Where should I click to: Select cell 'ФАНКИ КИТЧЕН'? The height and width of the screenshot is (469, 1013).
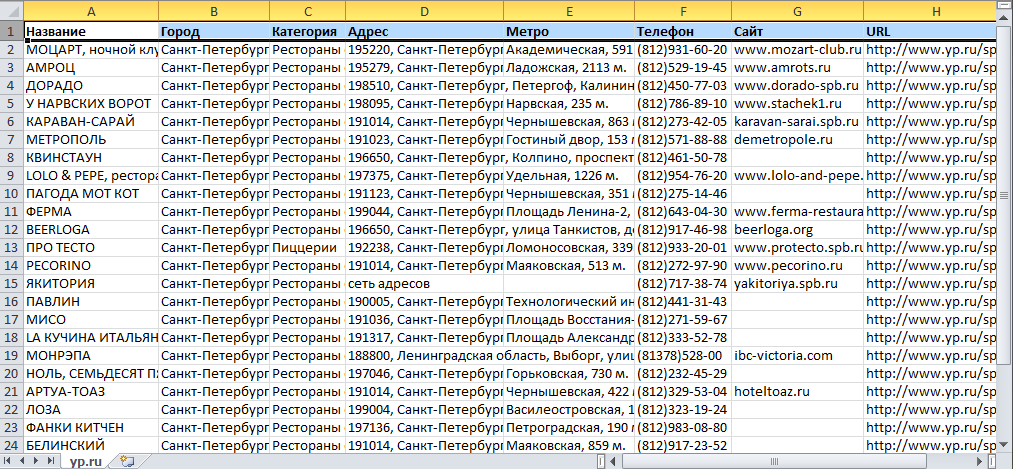pos(91,428)
